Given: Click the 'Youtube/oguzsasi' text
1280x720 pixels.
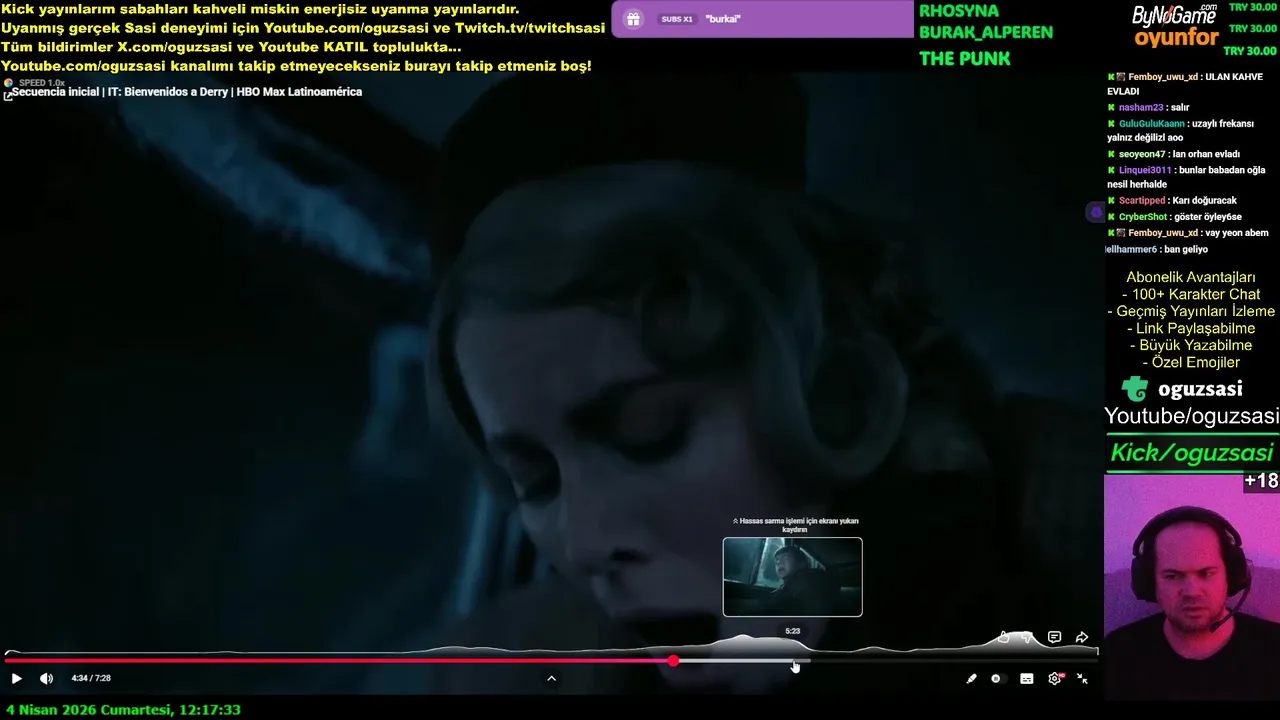Looking at the screenshot, I should [x=1192, y=416].
